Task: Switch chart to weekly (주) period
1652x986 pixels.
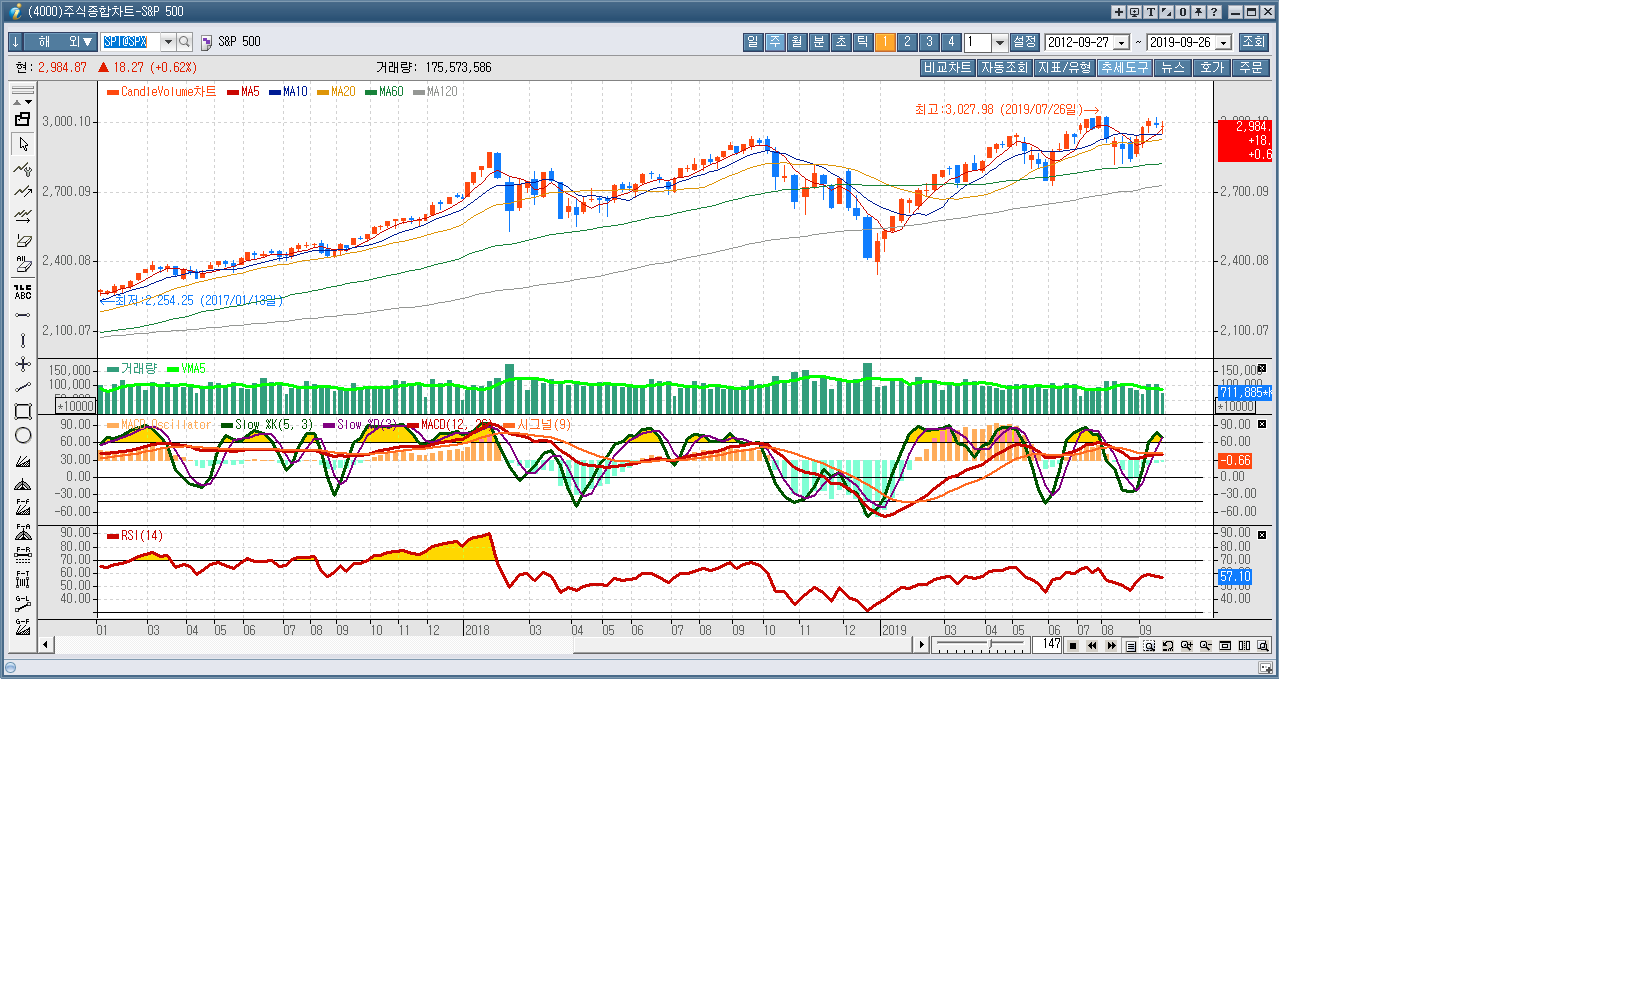Action: tap(775, 42)
